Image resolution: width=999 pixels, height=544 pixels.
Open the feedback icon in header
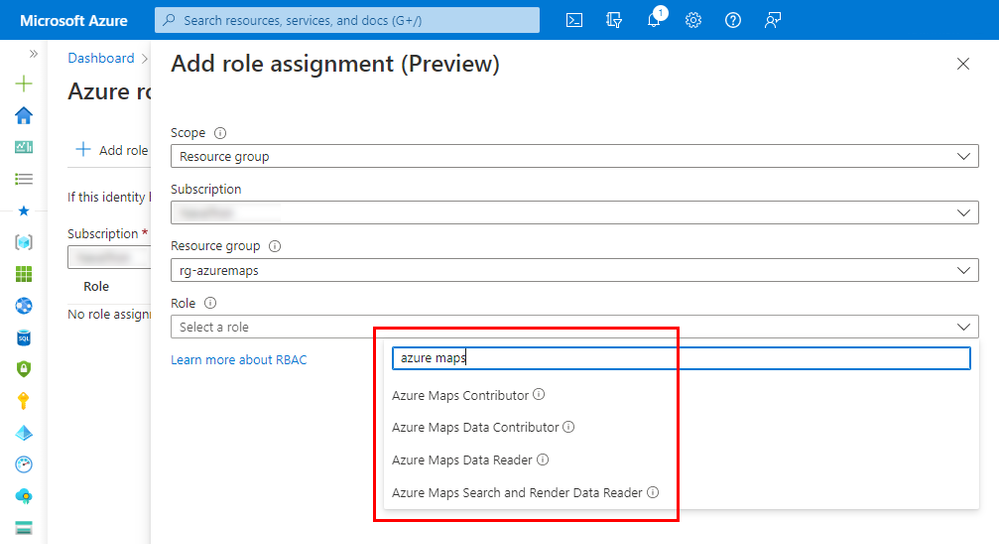772,20
